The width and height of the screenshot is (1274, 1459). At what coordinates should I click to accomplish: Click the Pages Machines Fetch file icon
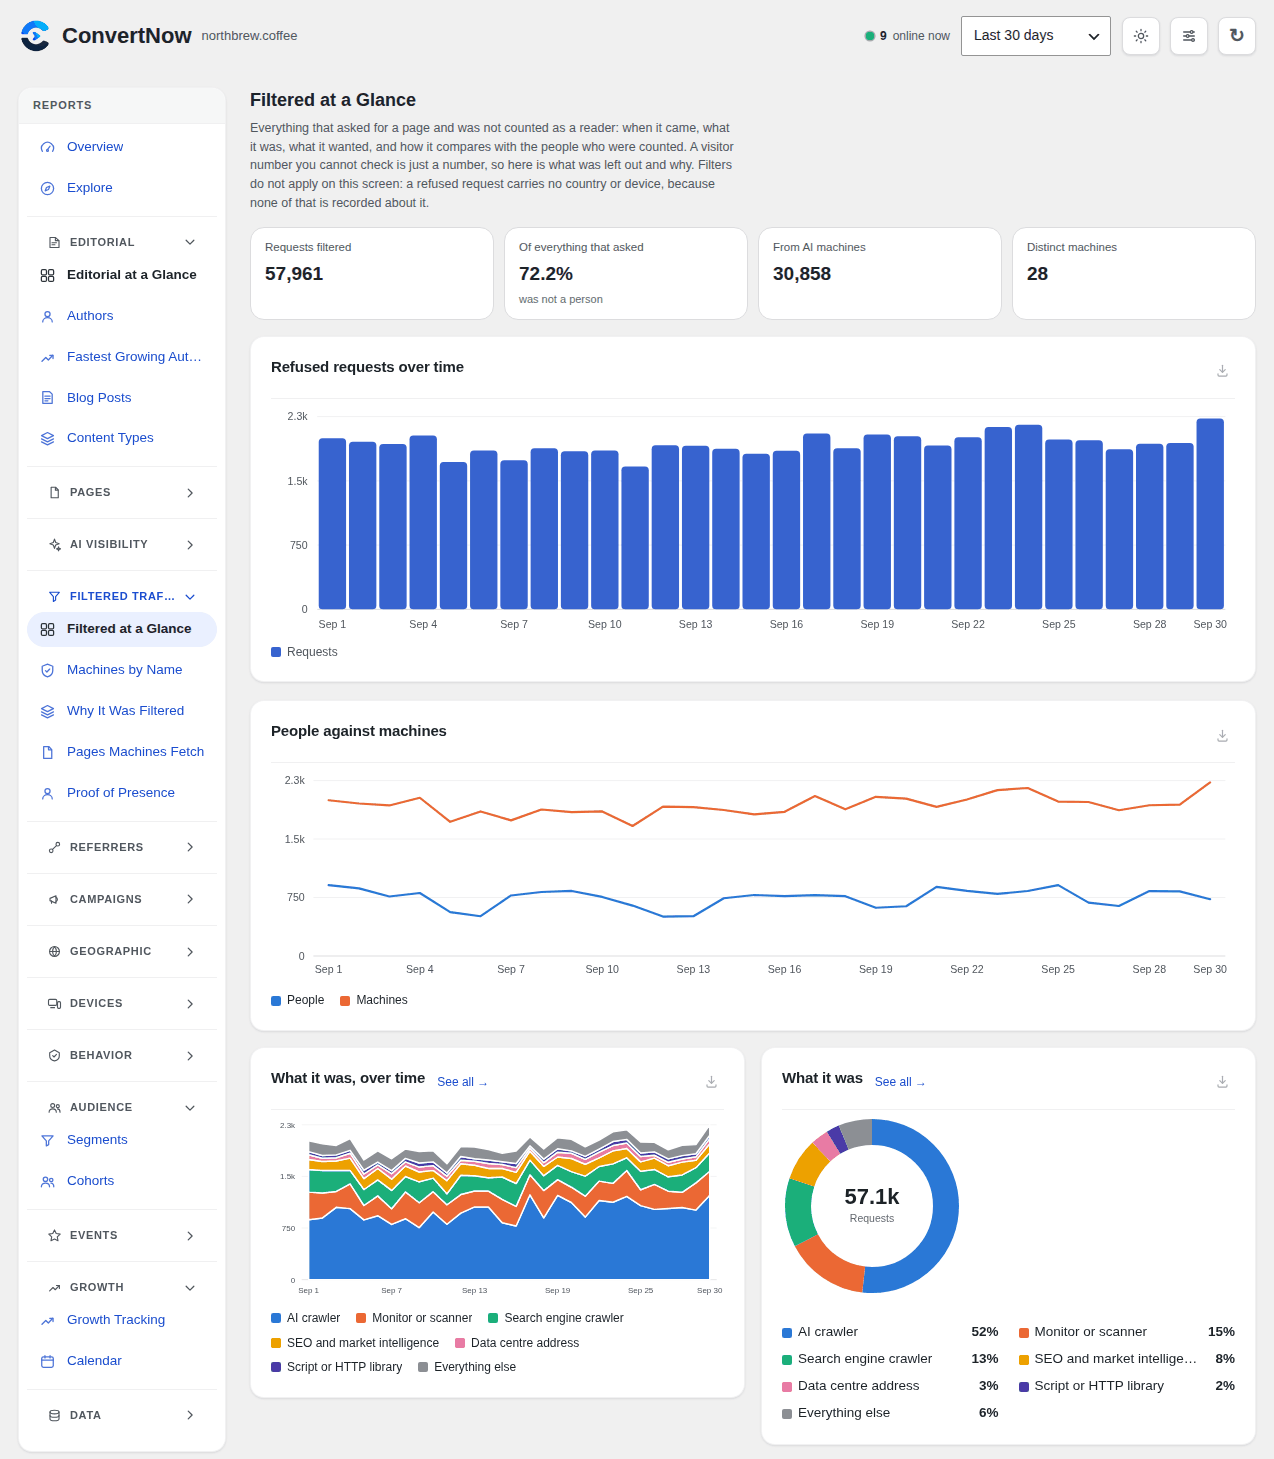tap(47, 752)
